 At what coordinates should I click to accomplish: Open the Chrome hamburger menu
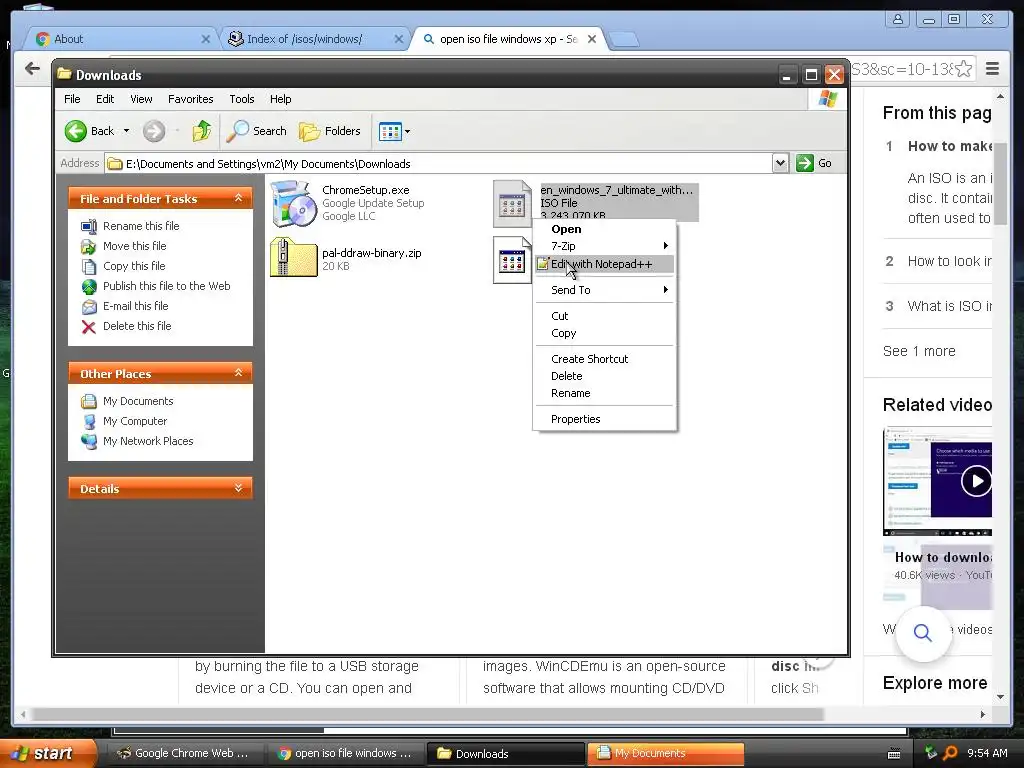tap(992, 69)
